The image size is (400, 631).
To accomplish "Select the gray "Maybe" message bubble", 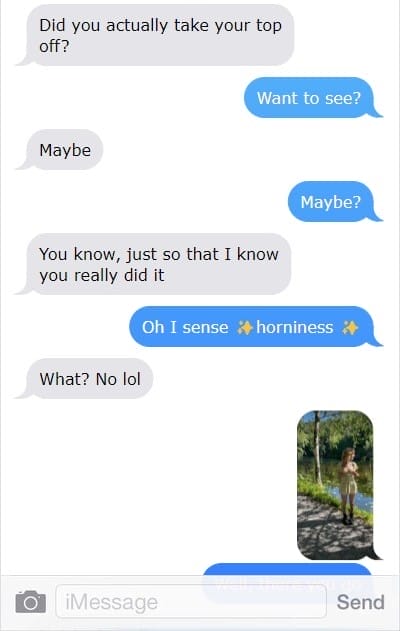I will [60, 150].
